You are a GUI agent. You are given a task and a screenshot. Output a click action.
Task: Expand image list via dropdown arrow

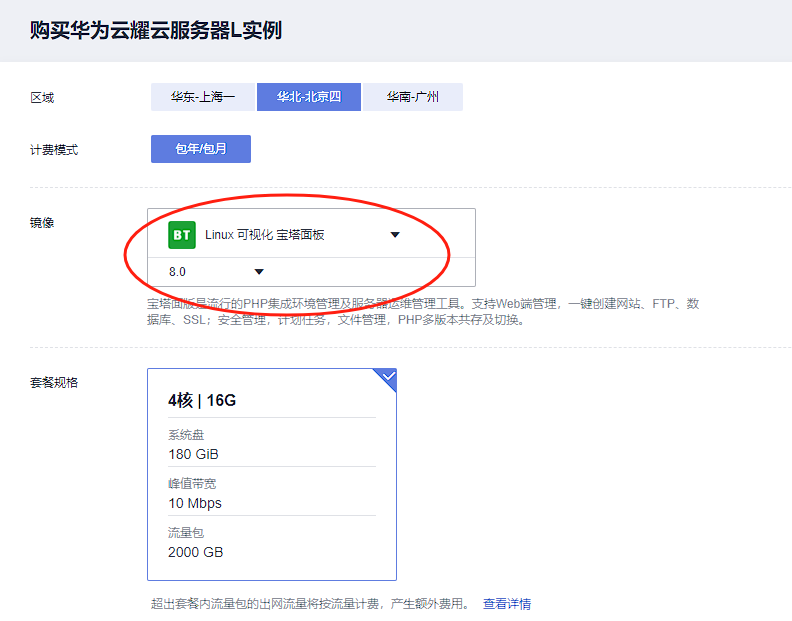tap(395, 234)
